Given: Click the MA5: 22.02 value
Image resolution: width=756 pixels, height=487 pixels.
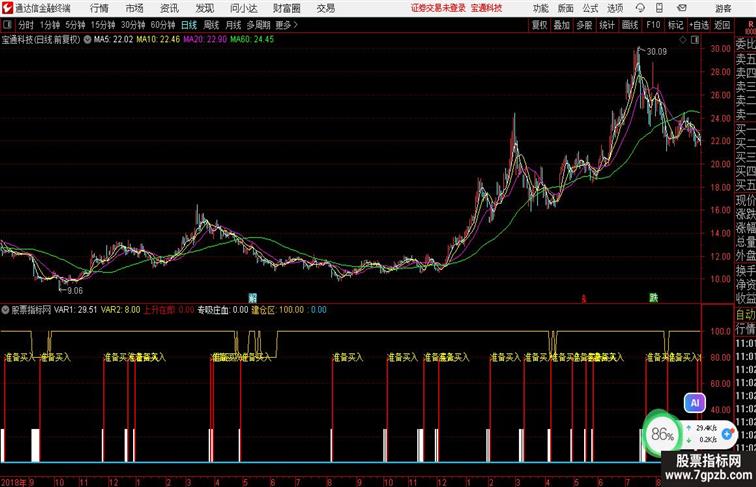Looking at the screenshot, I should pos(113,40).
